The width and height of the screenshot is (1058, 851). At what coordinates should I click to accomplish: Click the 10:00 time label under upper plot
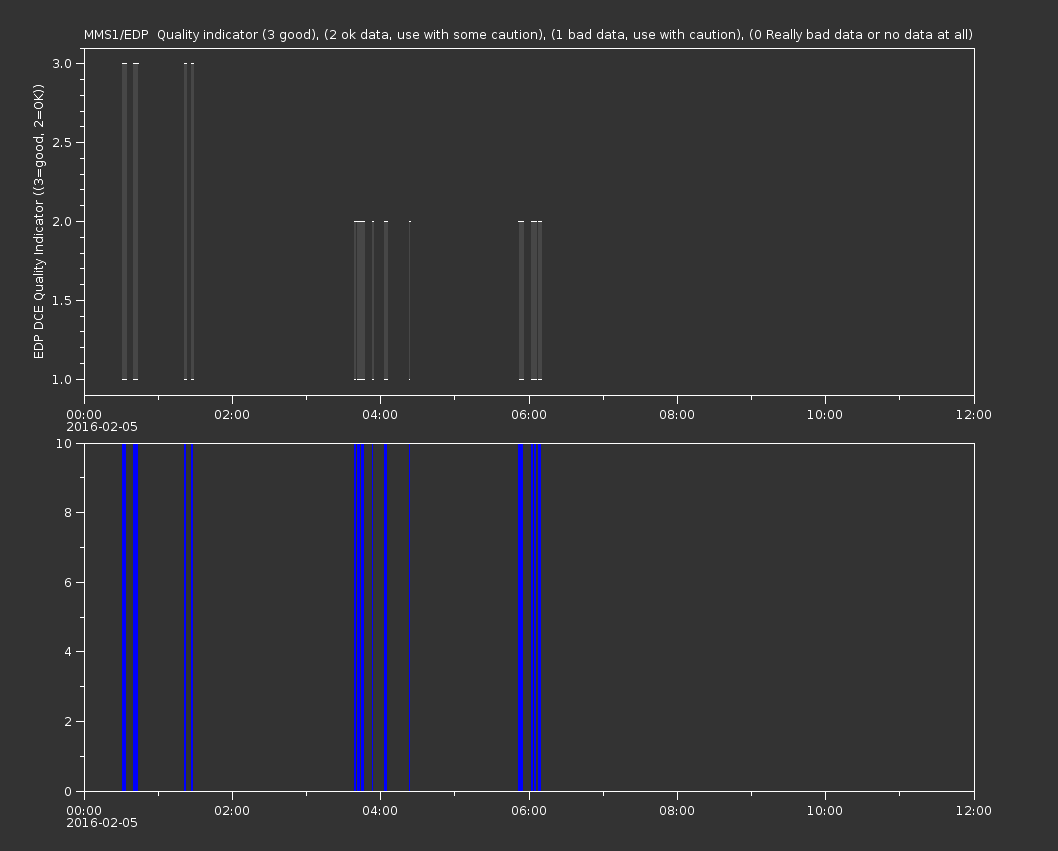coord(825,414)
